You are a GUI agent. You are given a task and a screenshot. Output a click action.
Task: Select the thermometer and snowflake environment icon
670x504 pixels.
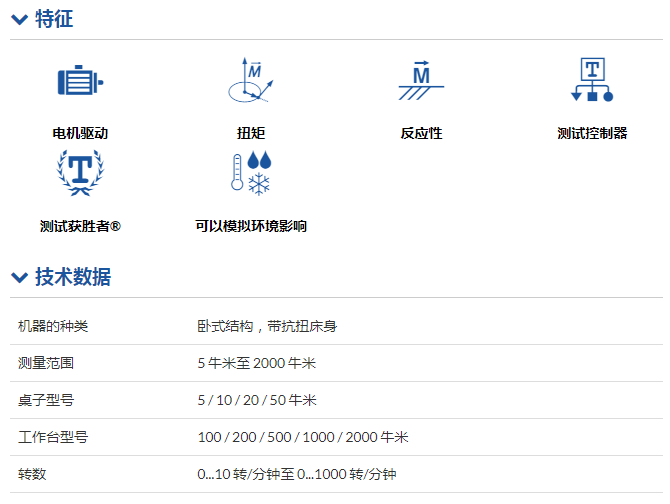(250, 172)
